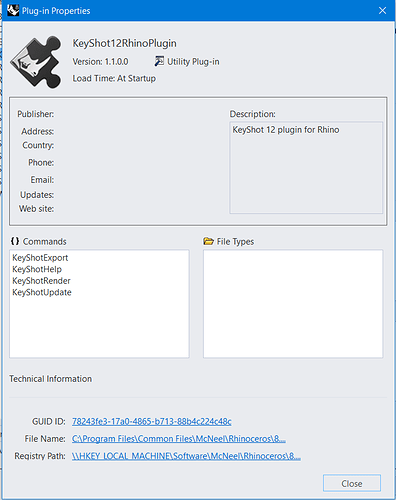The width and height of the screenshot is (396, 500).
Task: Close dialog with the title bar X
Action: (x=382, y=11)
